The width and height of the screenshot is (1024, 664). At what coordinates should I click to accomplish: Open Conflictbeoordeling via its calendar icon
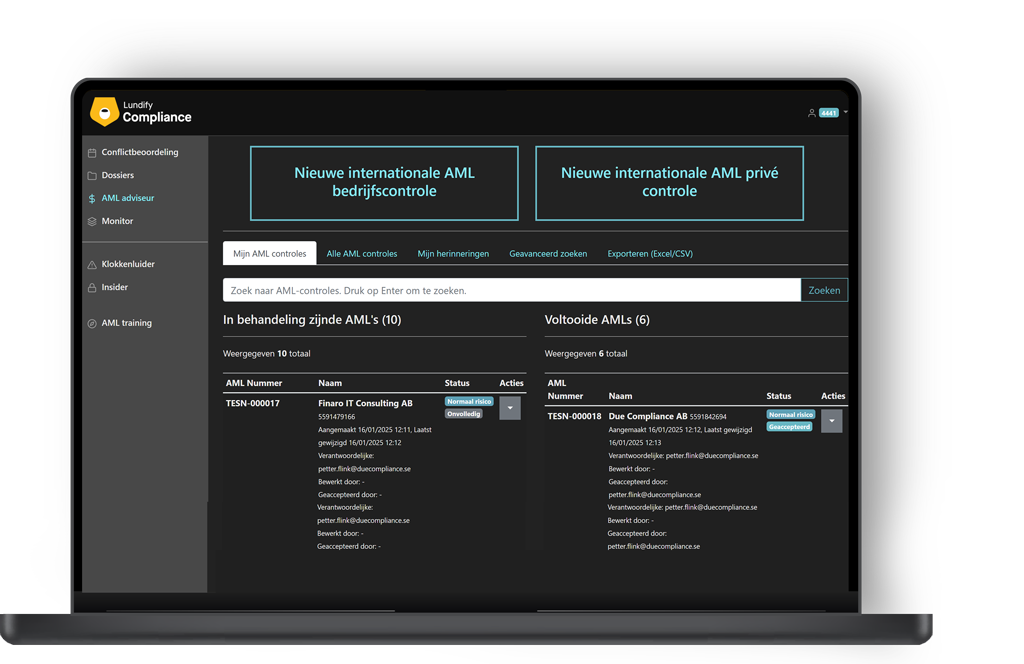click(x=92, y=151)
